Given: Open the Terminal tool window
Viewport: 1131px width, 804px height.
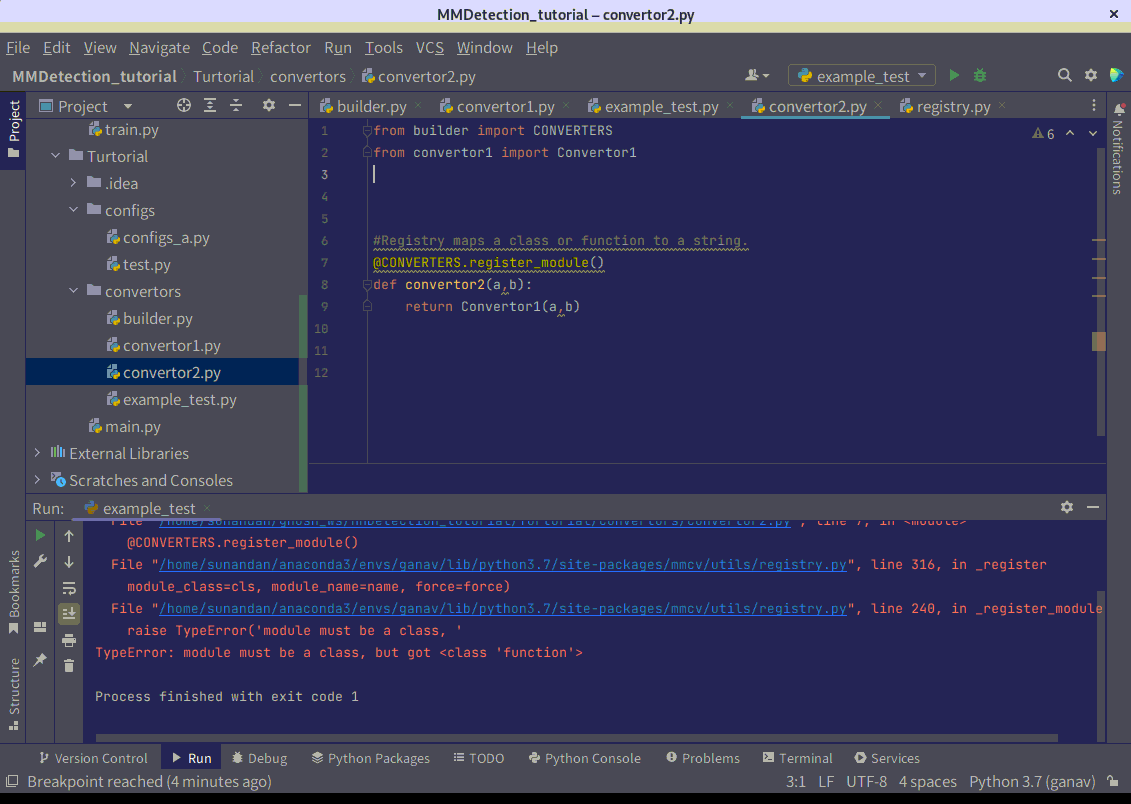Looking at the screenshot, I should [797, 758].
